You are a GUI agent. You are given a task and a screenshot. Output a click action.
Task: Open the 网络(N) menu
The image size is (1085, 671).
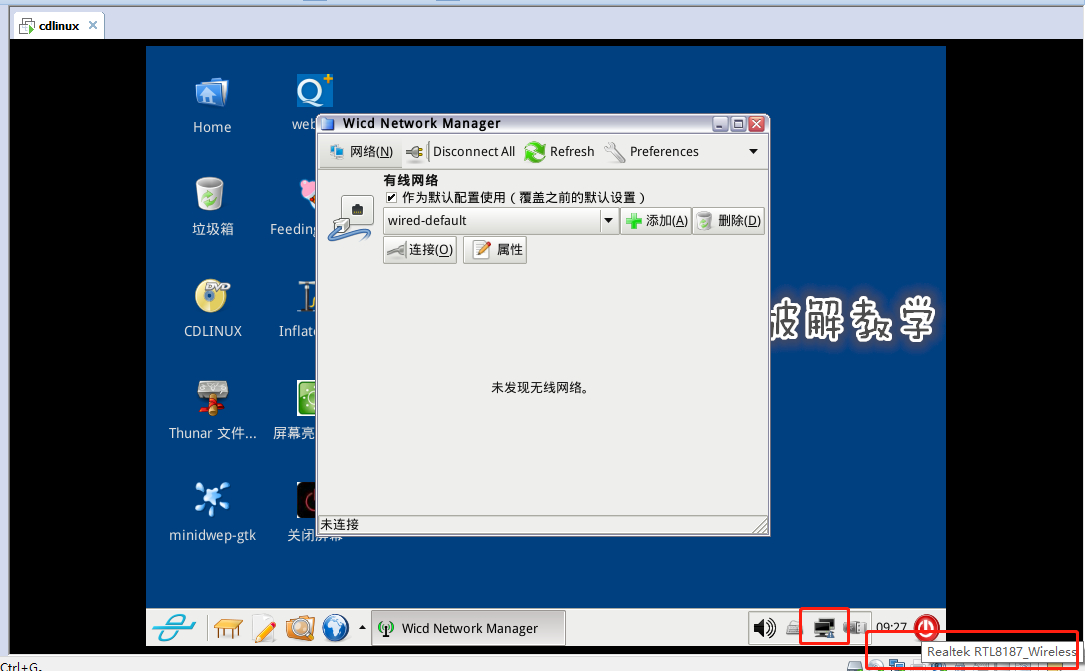pos(361,151)
